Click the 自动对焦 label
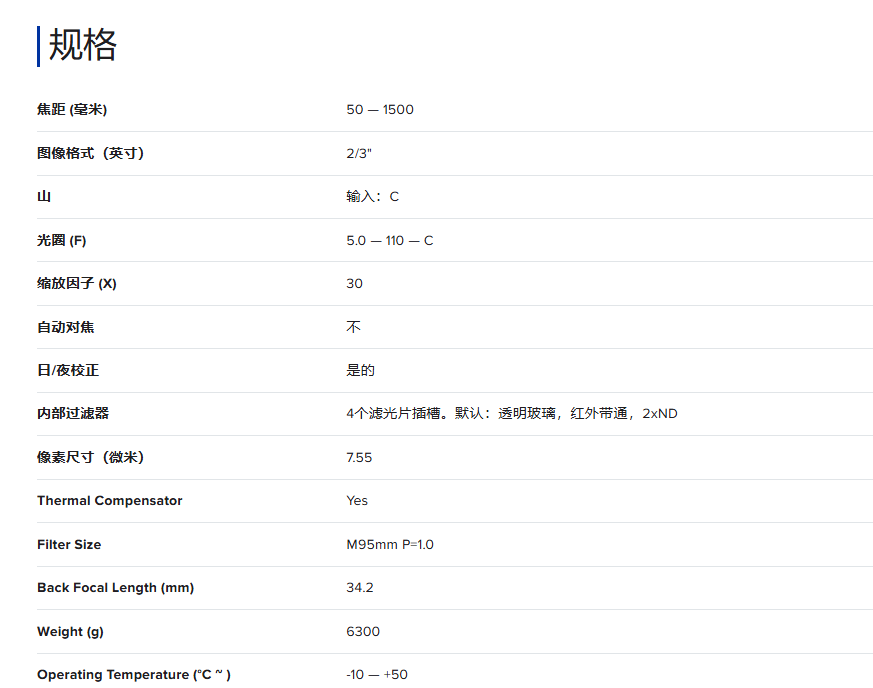The width and height of the screenshot is (873, 688). point(66,327)
